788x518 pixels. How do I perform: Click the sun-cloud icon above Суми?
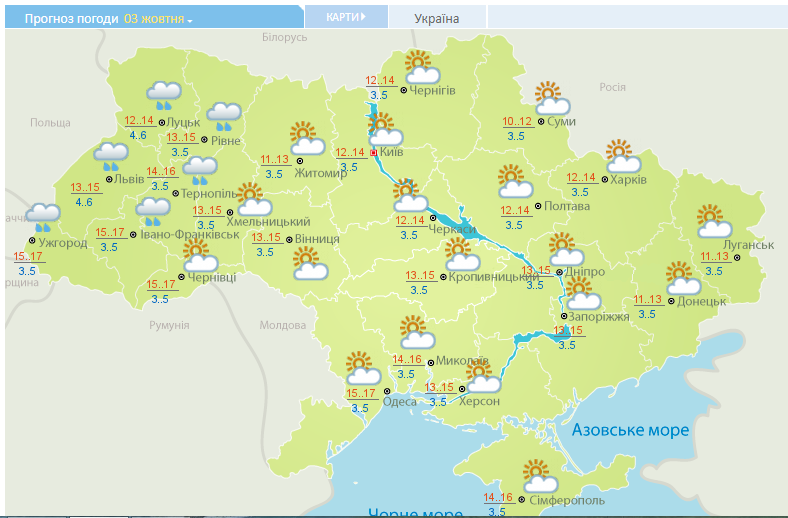click(x=550, y=98)
